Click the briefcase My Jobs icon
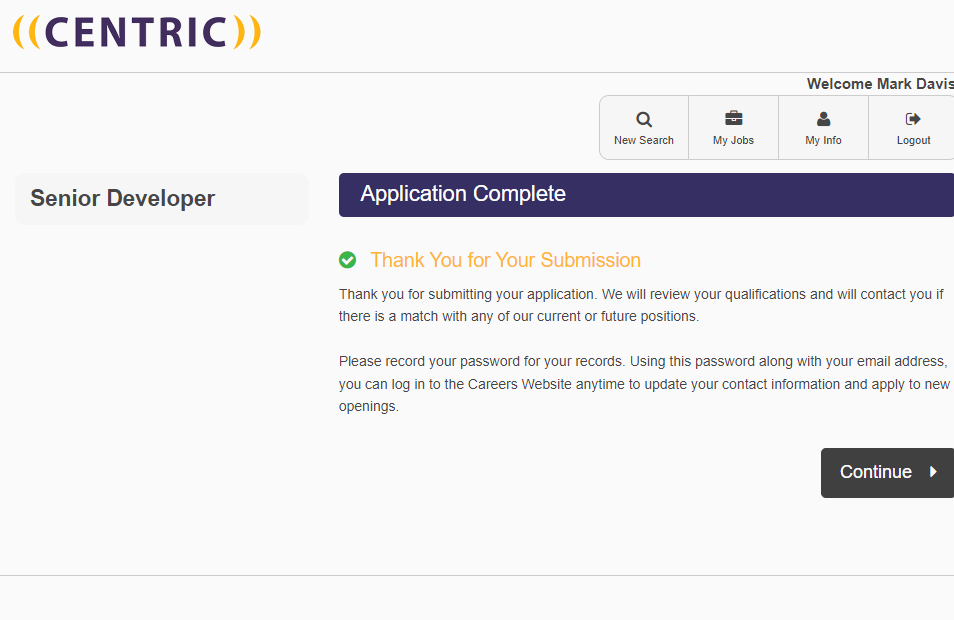This screenshot has width=954, height=620. pyautogui.click(x=733, y=119)
